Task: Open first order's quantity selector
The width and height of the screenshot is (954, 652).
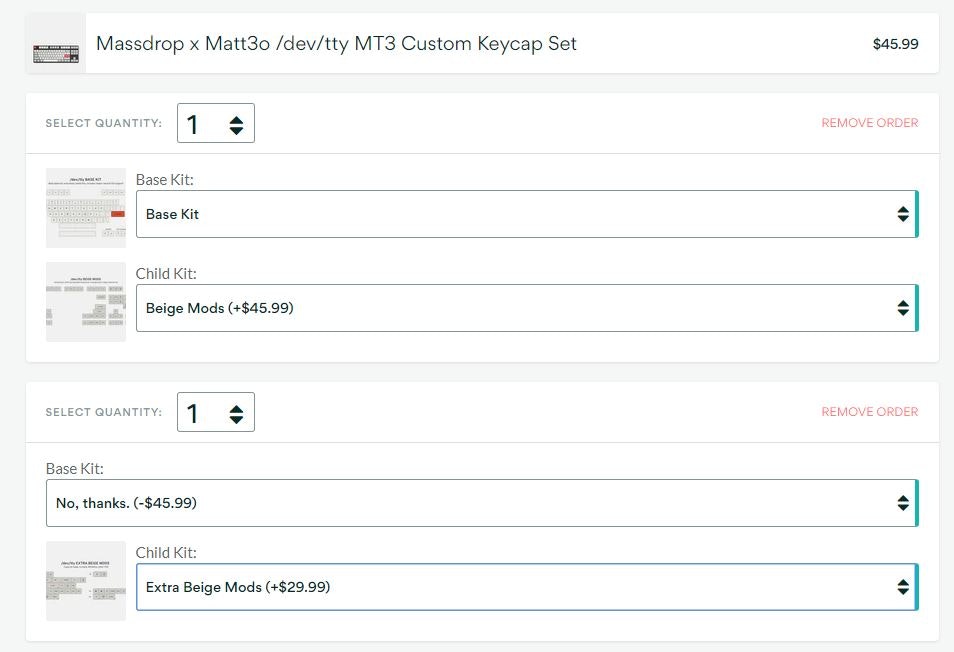Action: [x=215, y=124]
